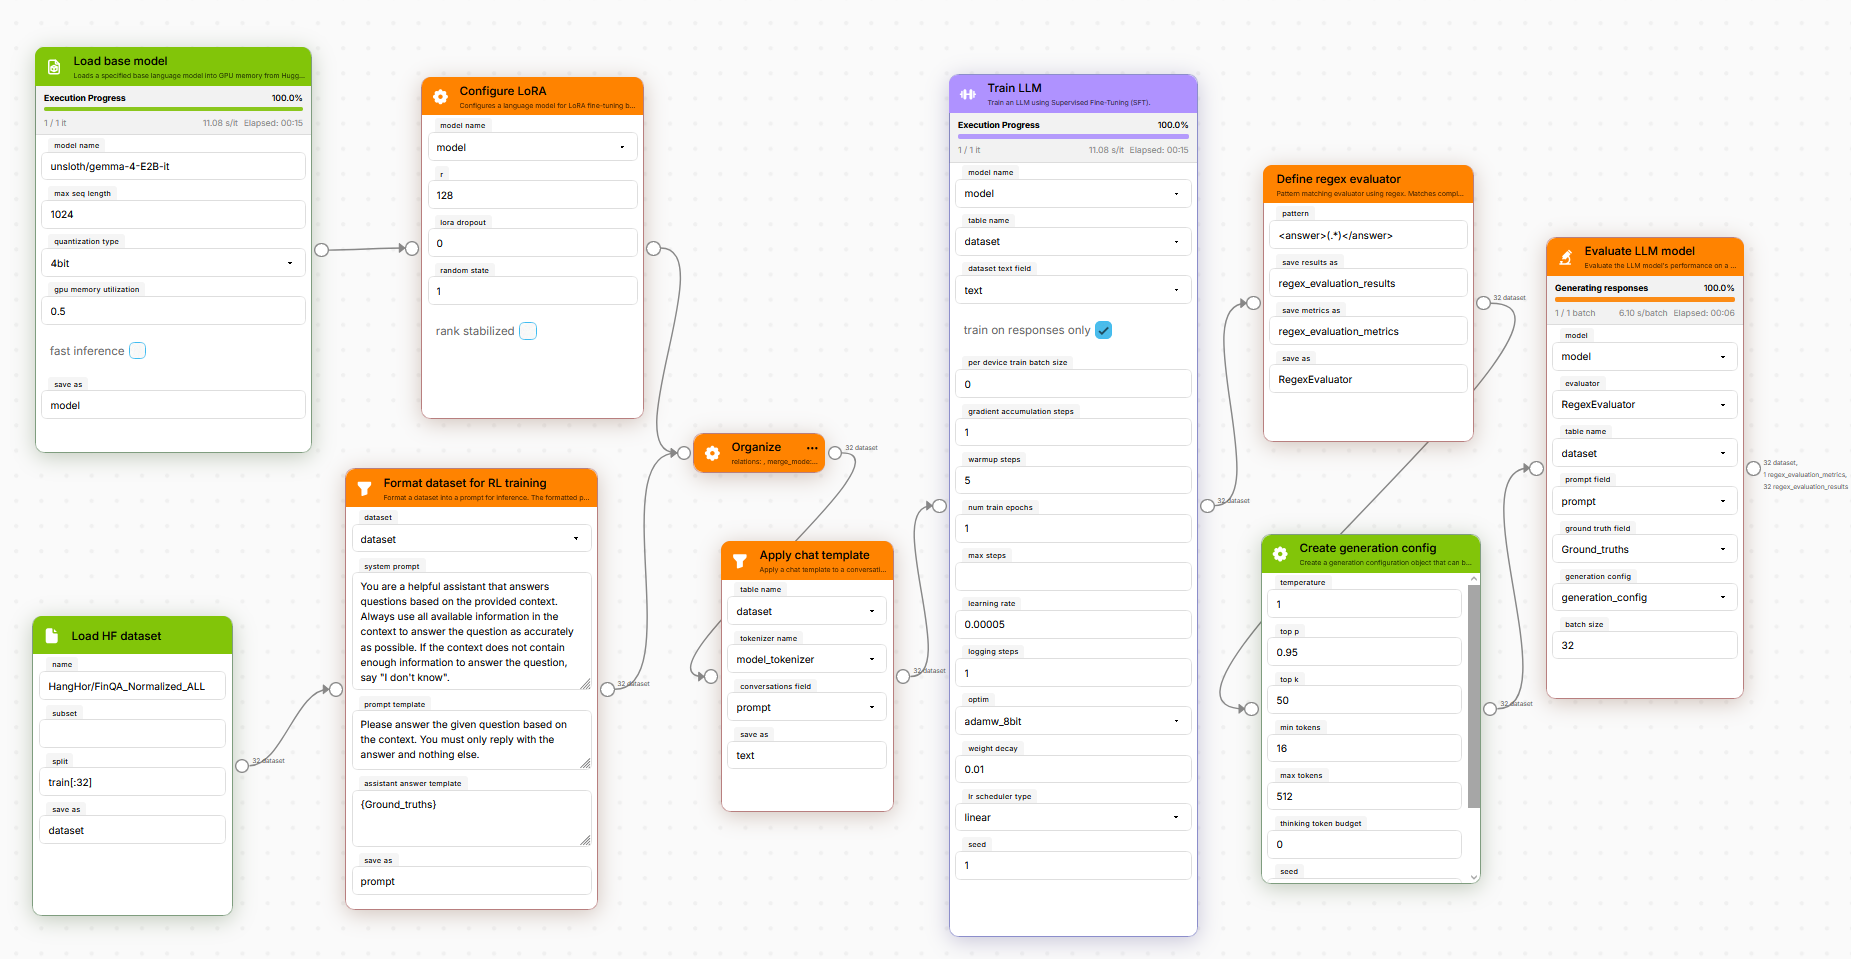Select the Create generation config node header
1851x959 pixels.
click(x=1371, y=554)
